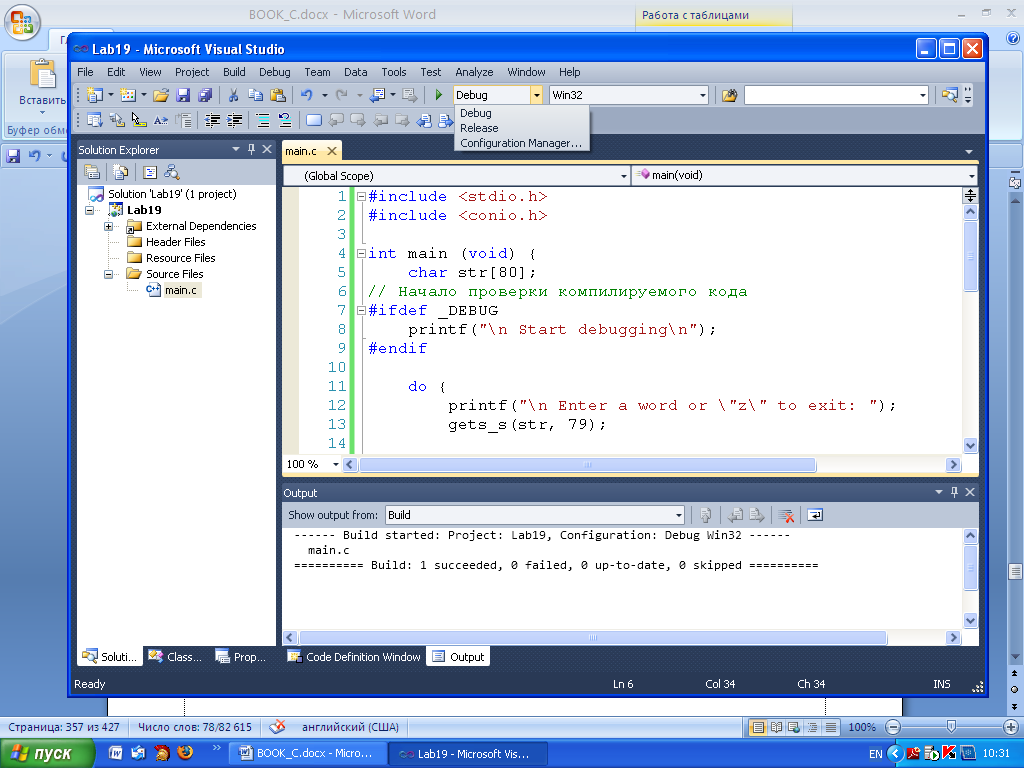Close the main.c editor tab
The height and width of the screenshot is (768, 1024).
pyautogui.click(x=332, y=151)
